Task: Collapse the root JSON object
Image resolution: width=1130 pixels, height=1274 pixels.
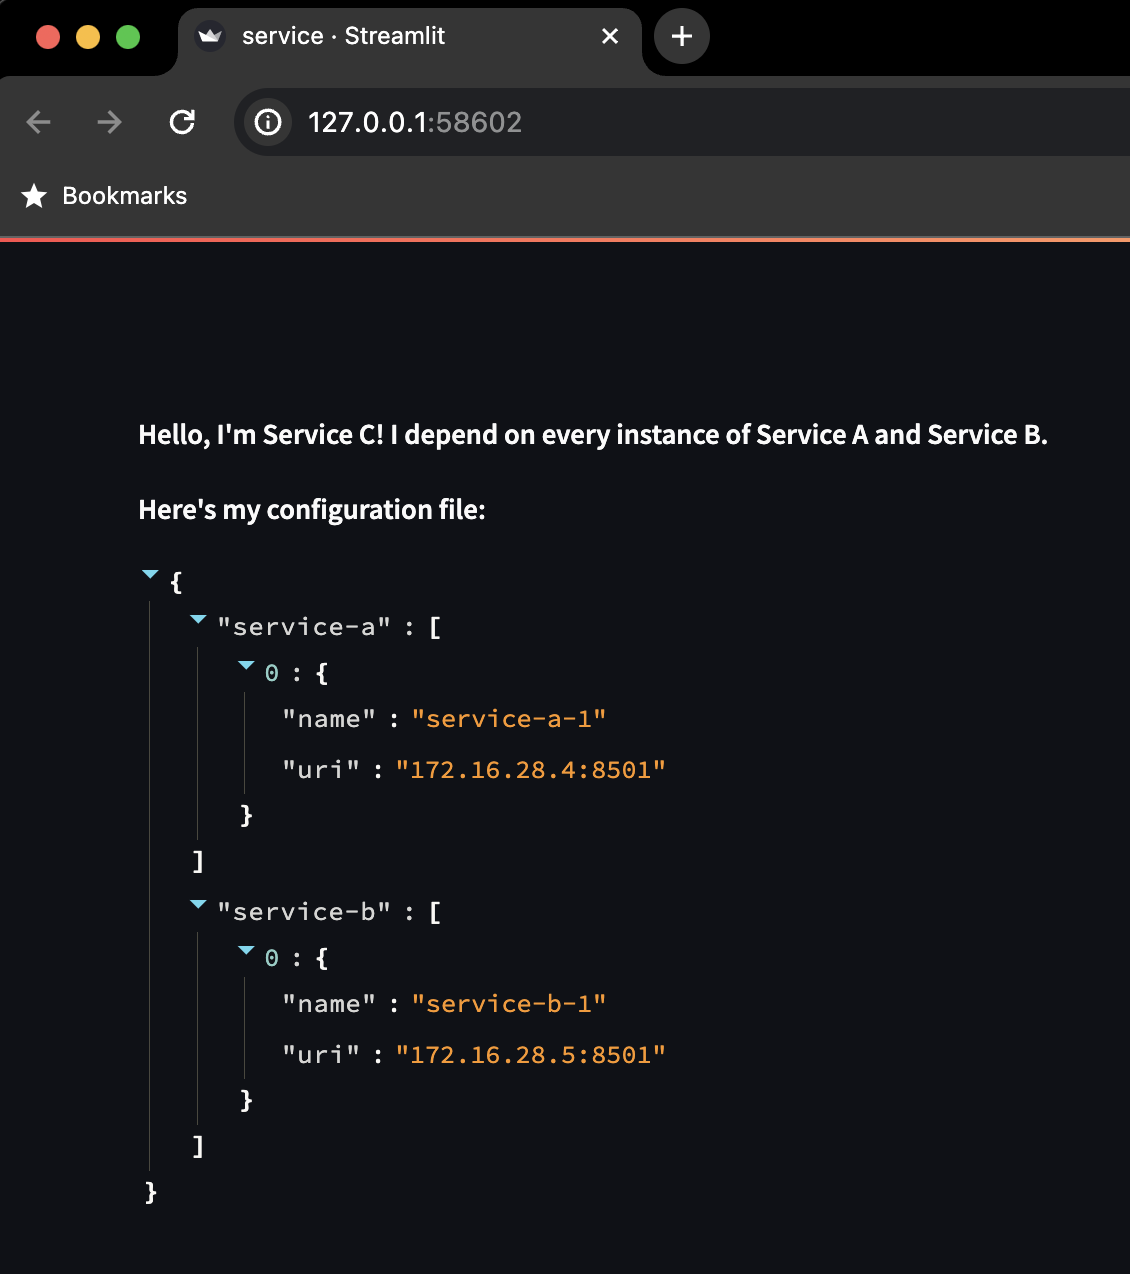Action: (150, 573)
